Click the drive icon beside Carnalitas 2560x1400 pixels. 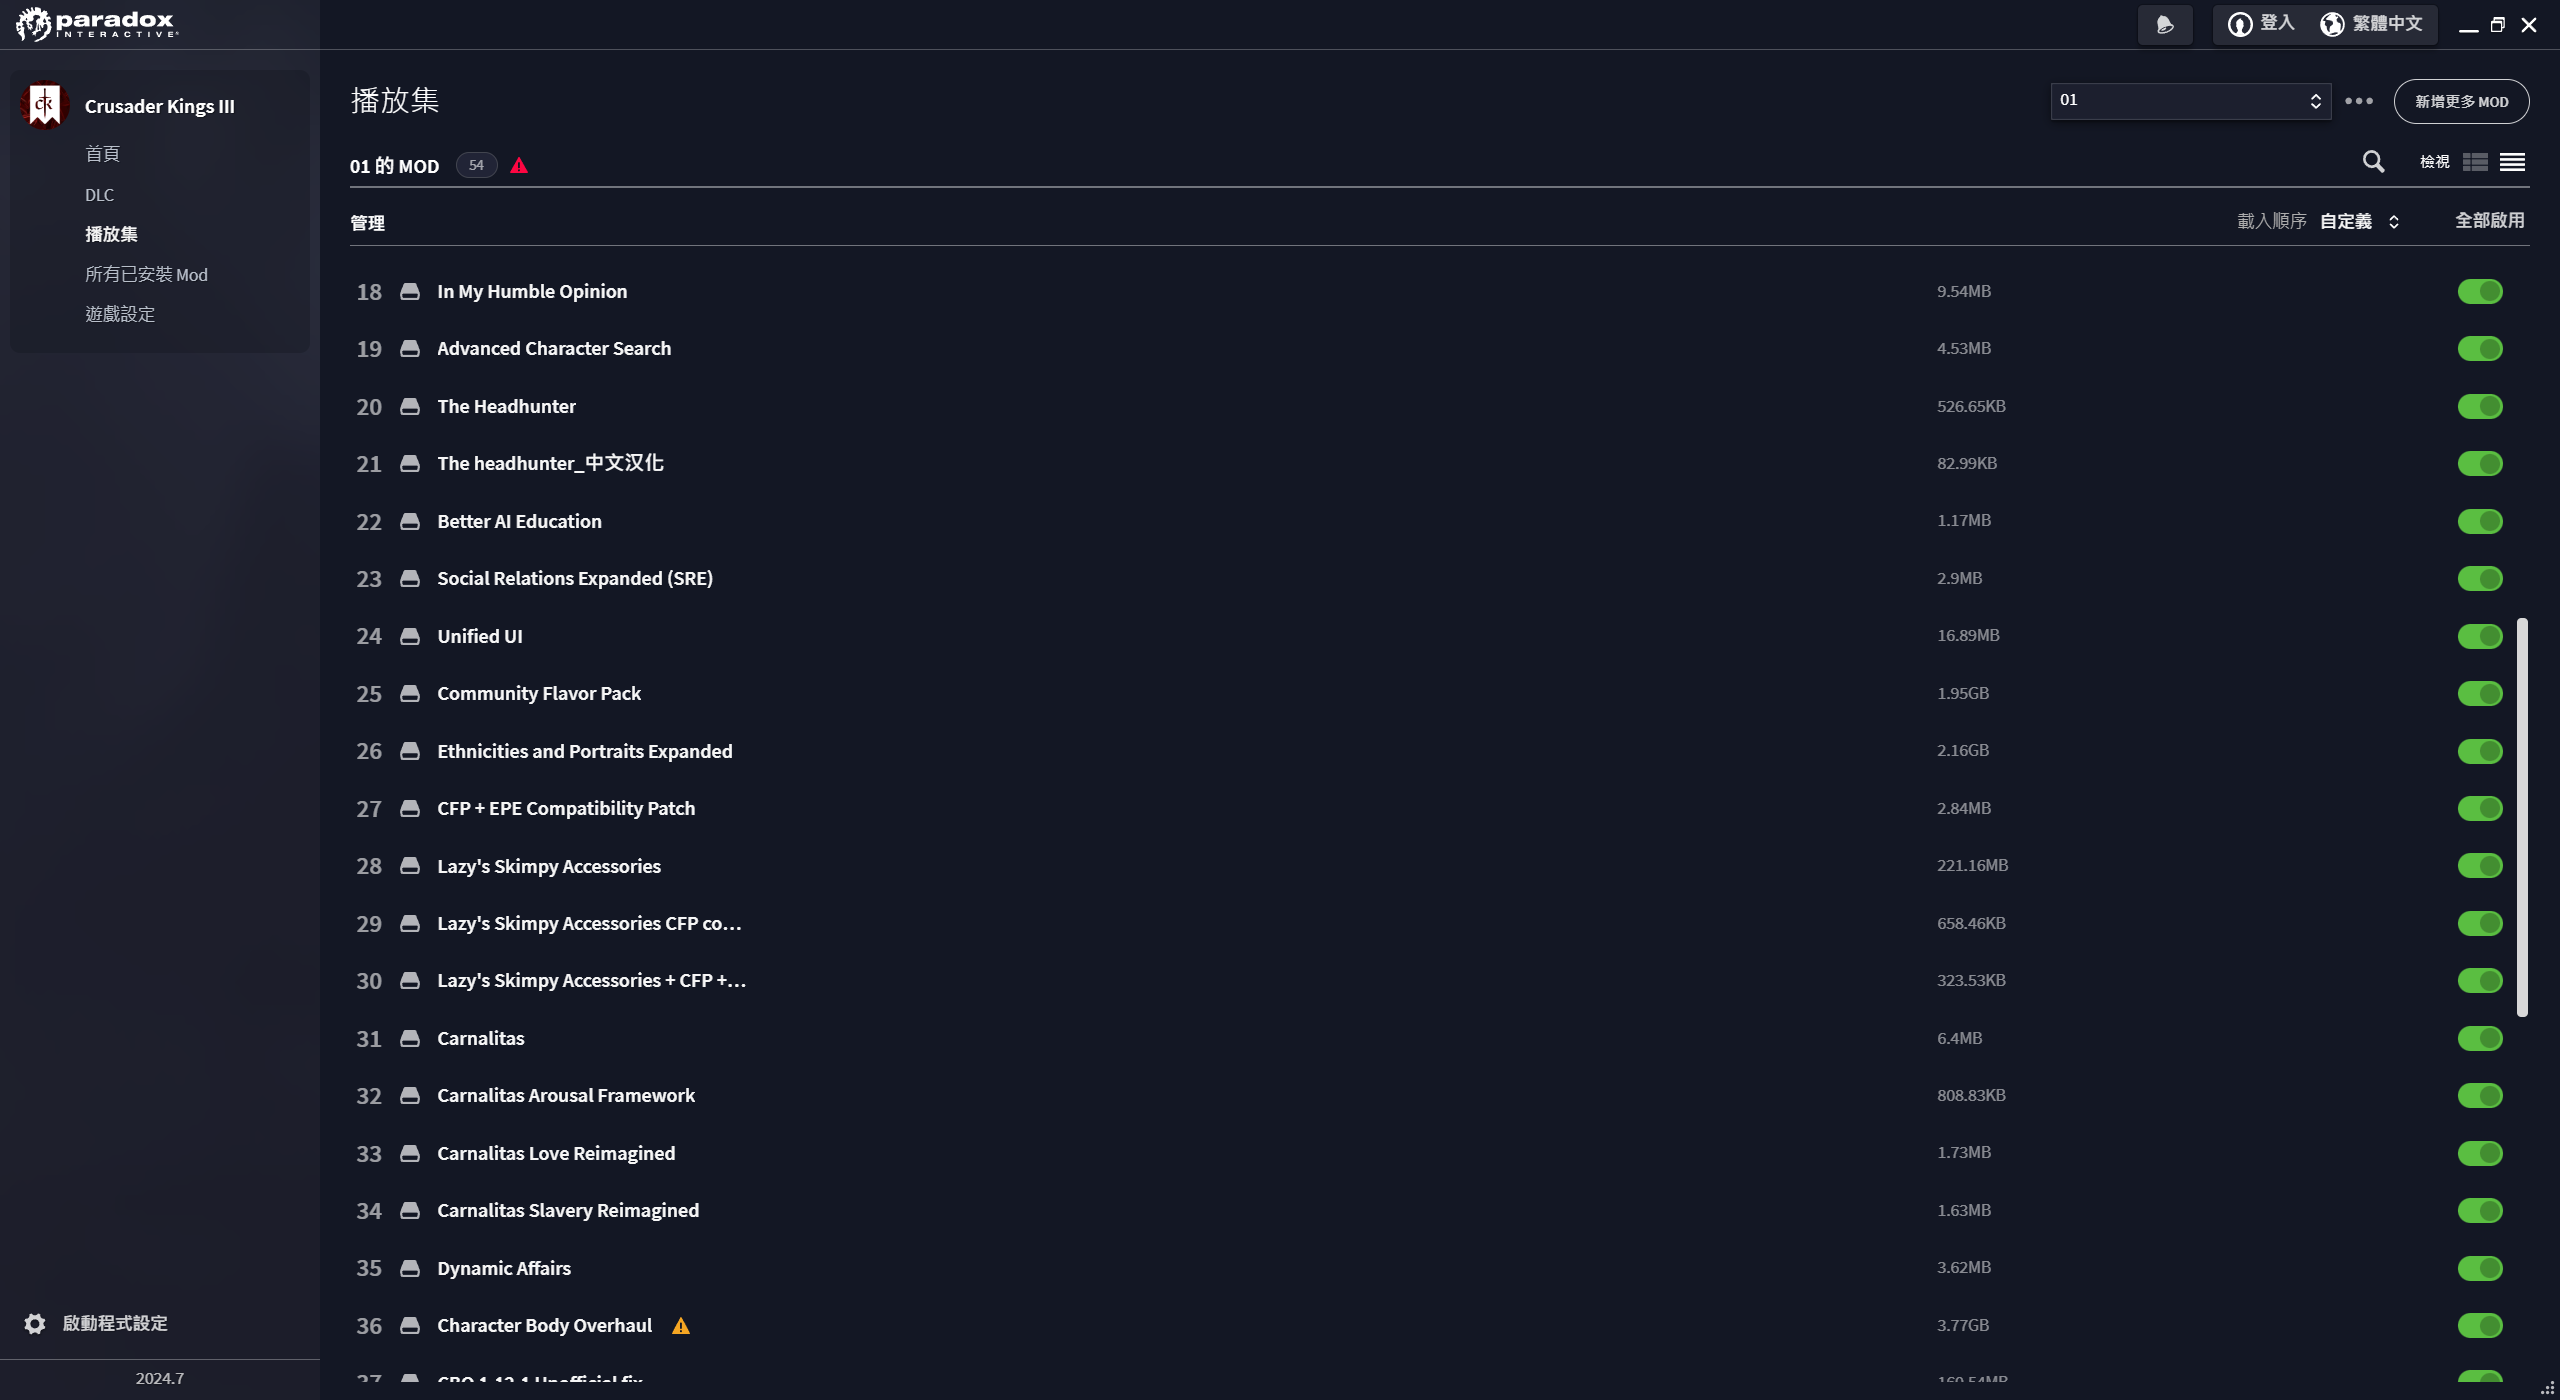coord(410,1039)
